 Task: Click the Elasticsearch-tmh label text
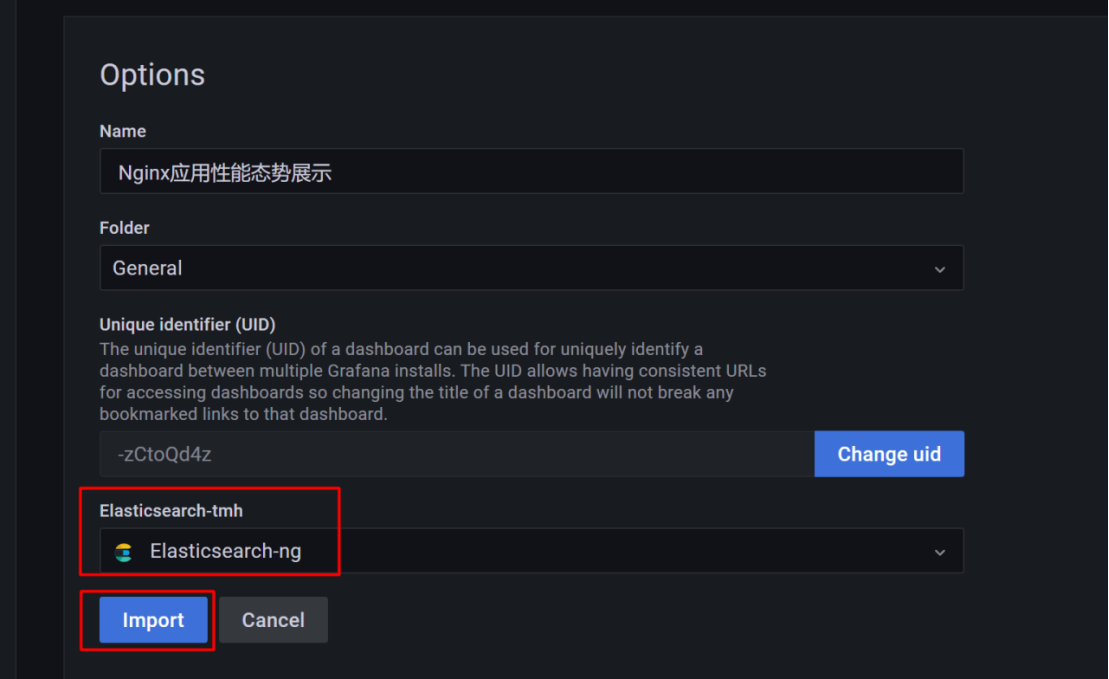(x=171, y=511)
